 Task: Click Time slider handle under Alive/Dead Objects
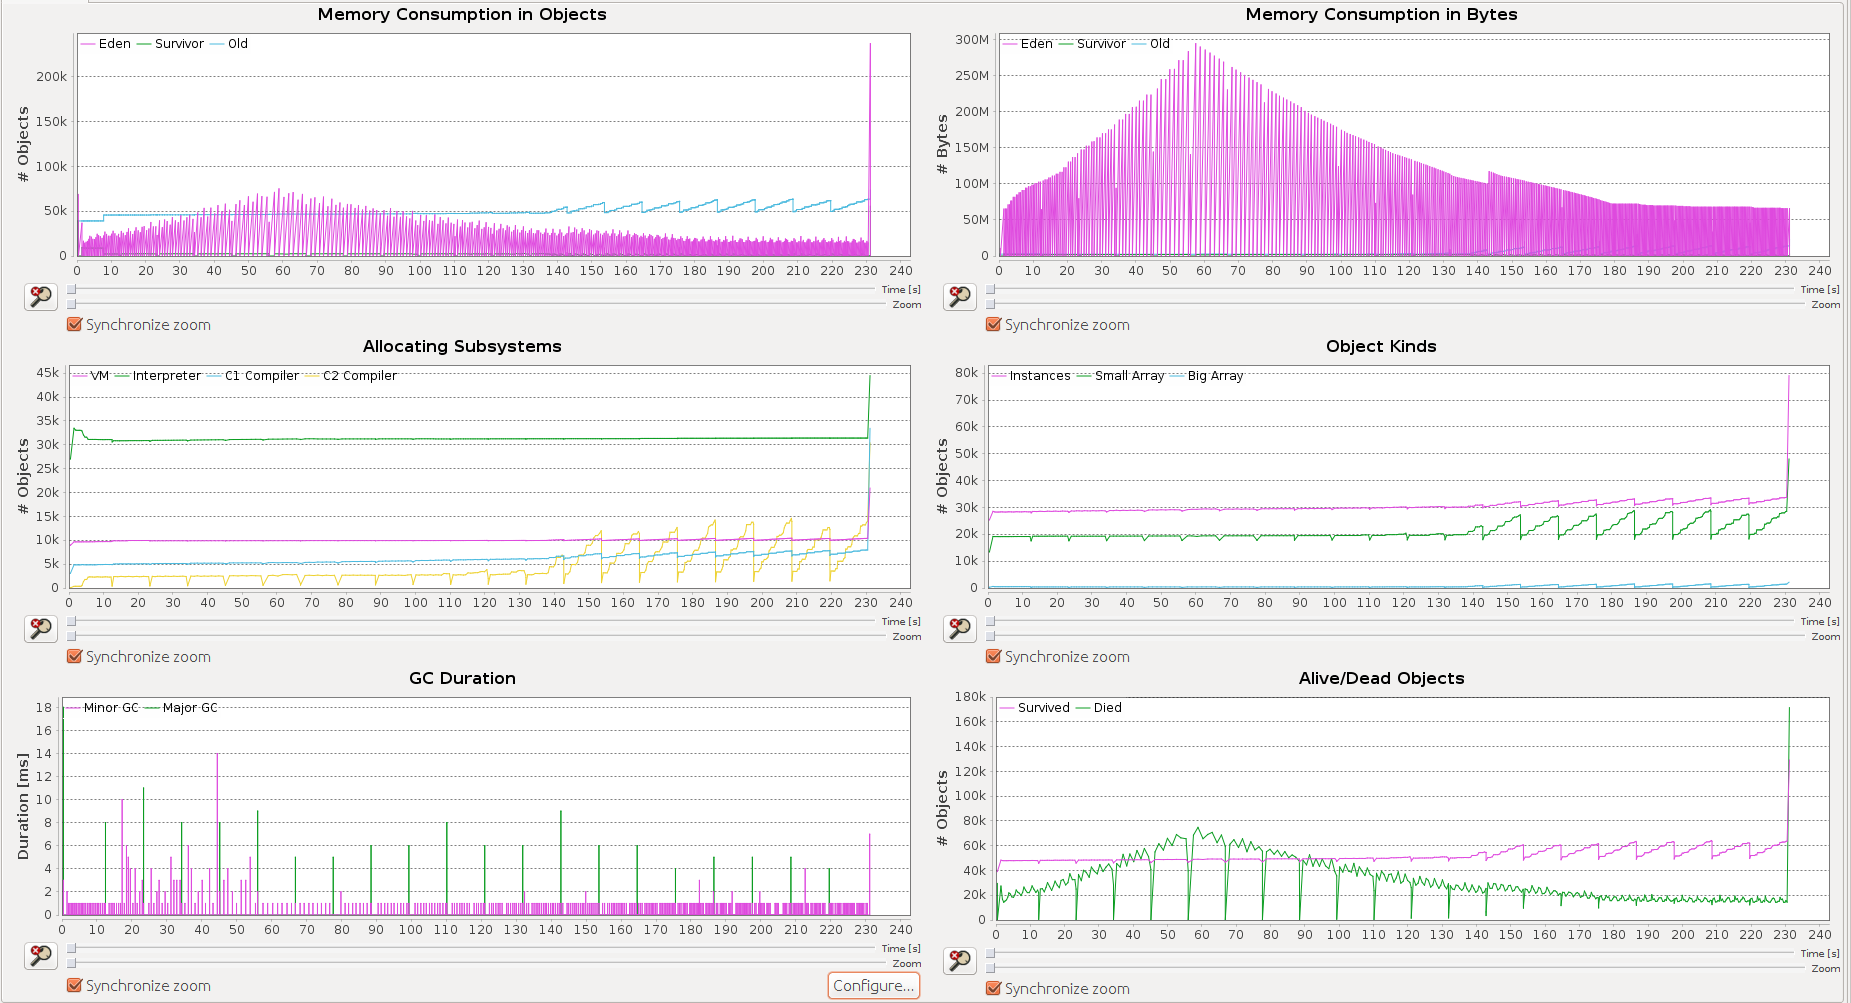[990, 954]
